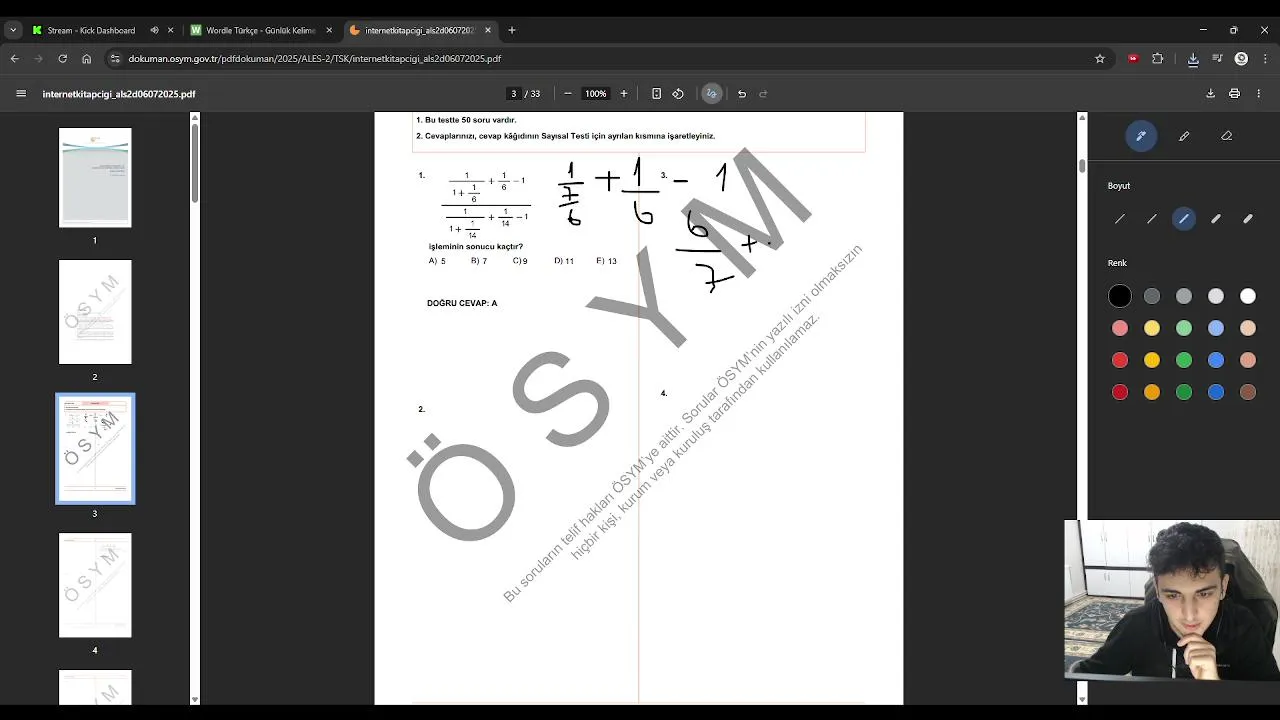The height and width of the screenshot is (720, 1280).
Task: Select the internetkitapcigi PDF tab
Action: pos(418,30)
